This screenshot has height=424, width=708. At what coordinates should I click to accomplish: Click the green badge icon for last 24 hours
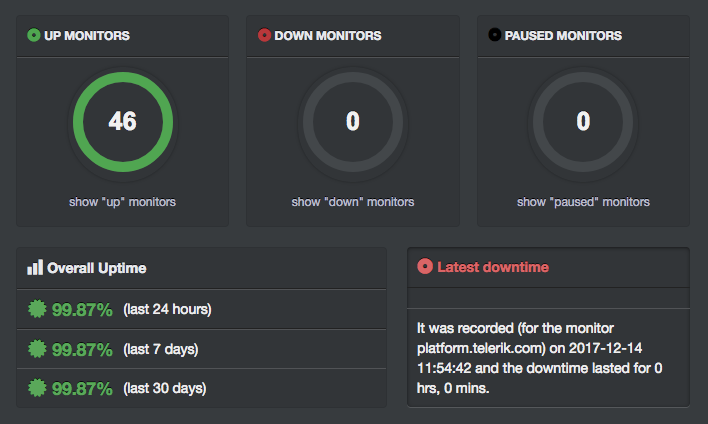(37, 309)
